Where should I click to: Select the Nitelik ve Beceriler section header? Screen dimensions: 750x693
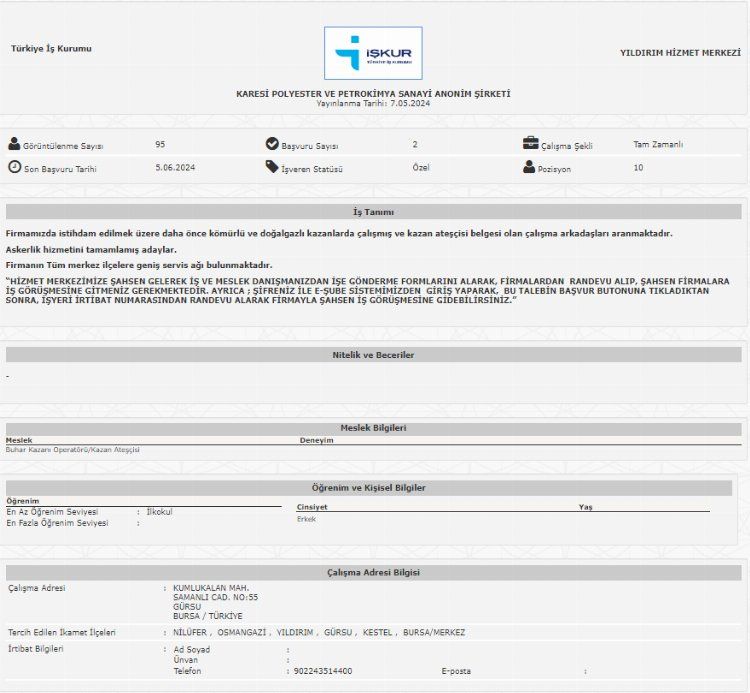(x=373, y=355)
